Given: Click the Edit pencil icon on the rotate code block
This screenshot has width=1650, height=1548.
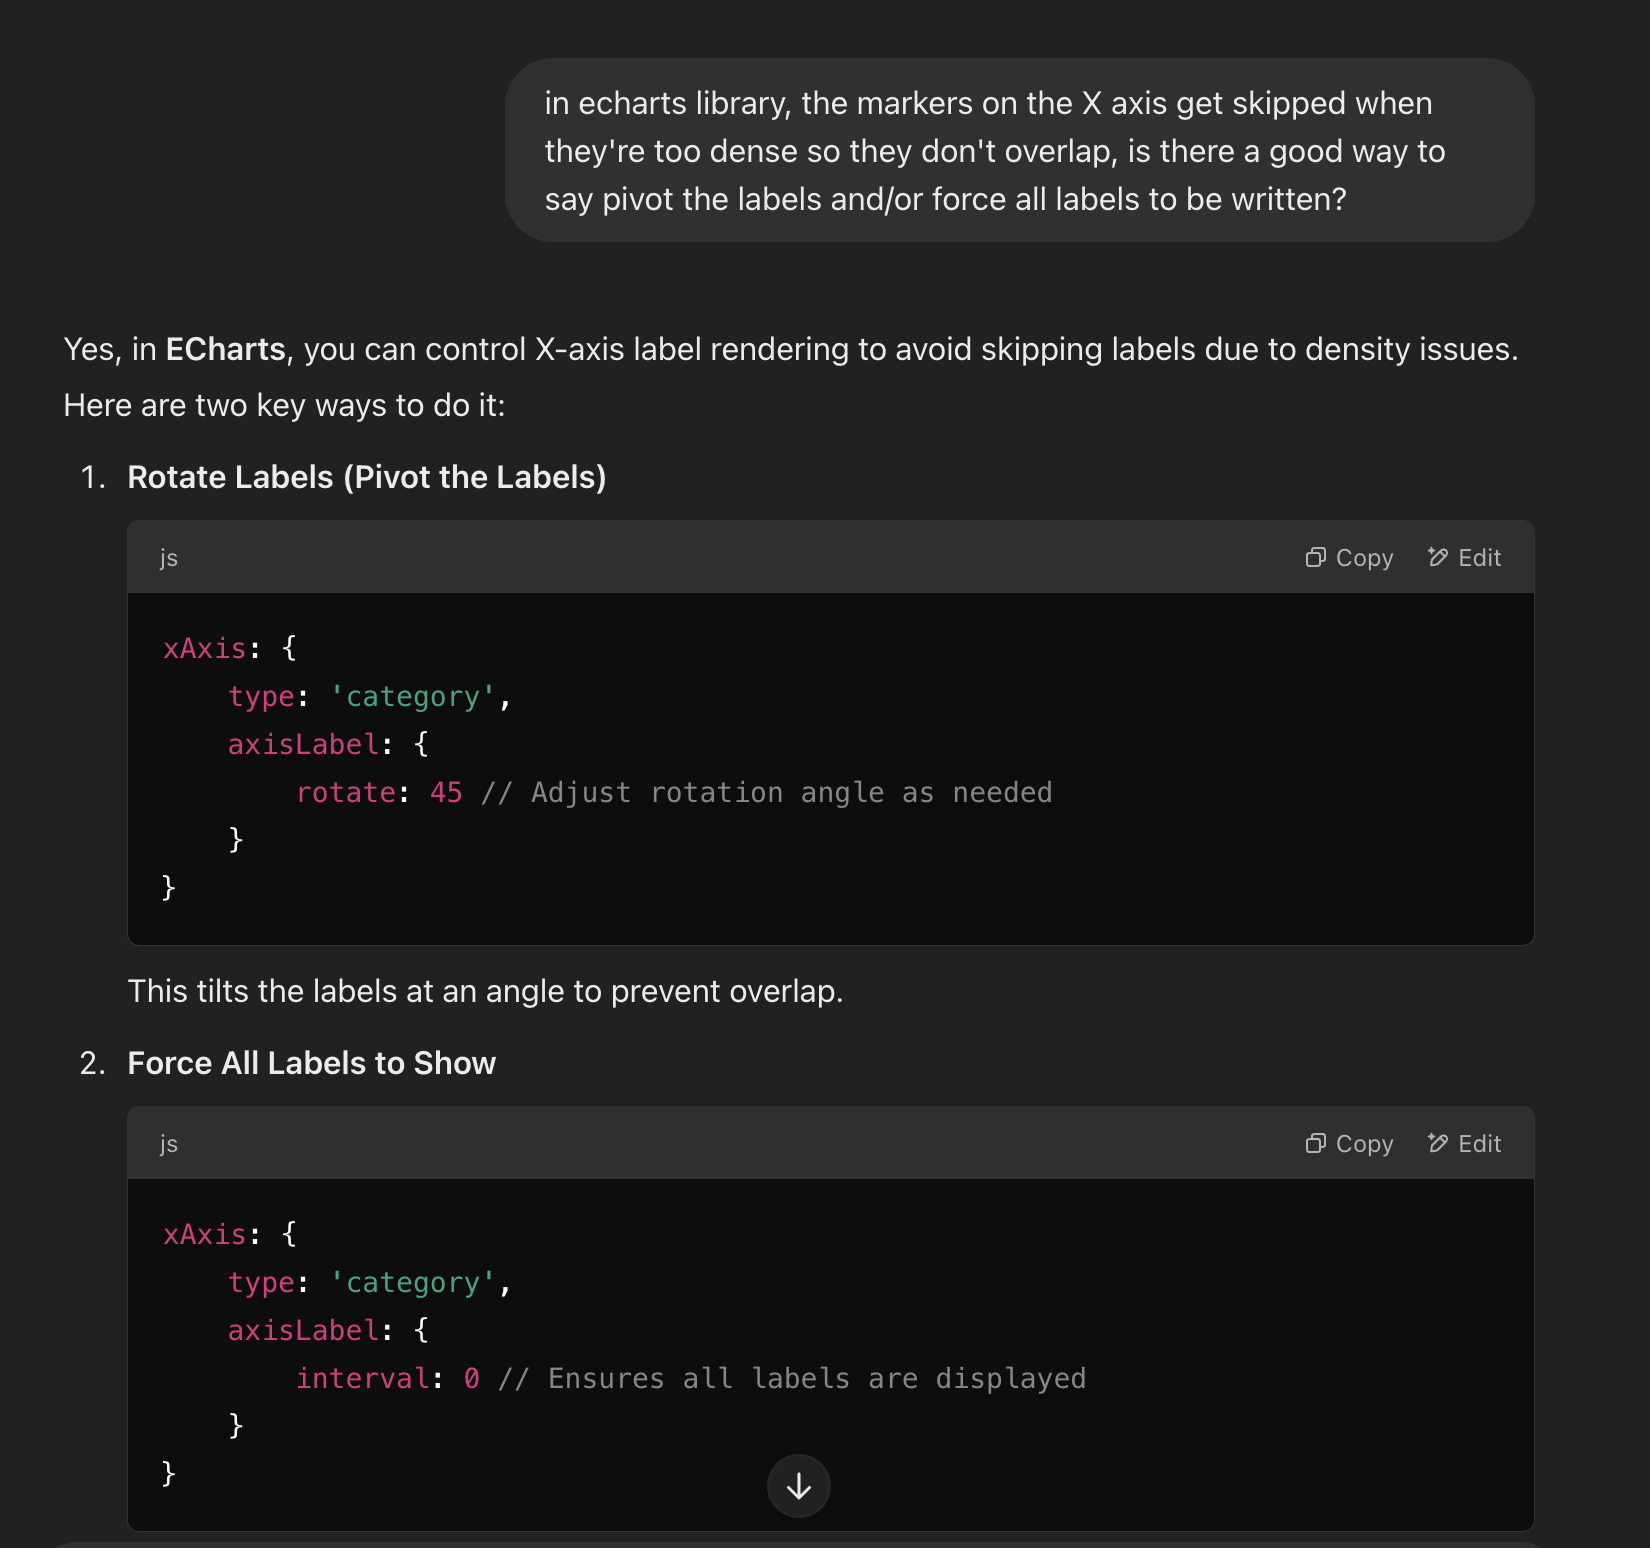Looking at the screenshot, I should click(x=1438, y=557).
